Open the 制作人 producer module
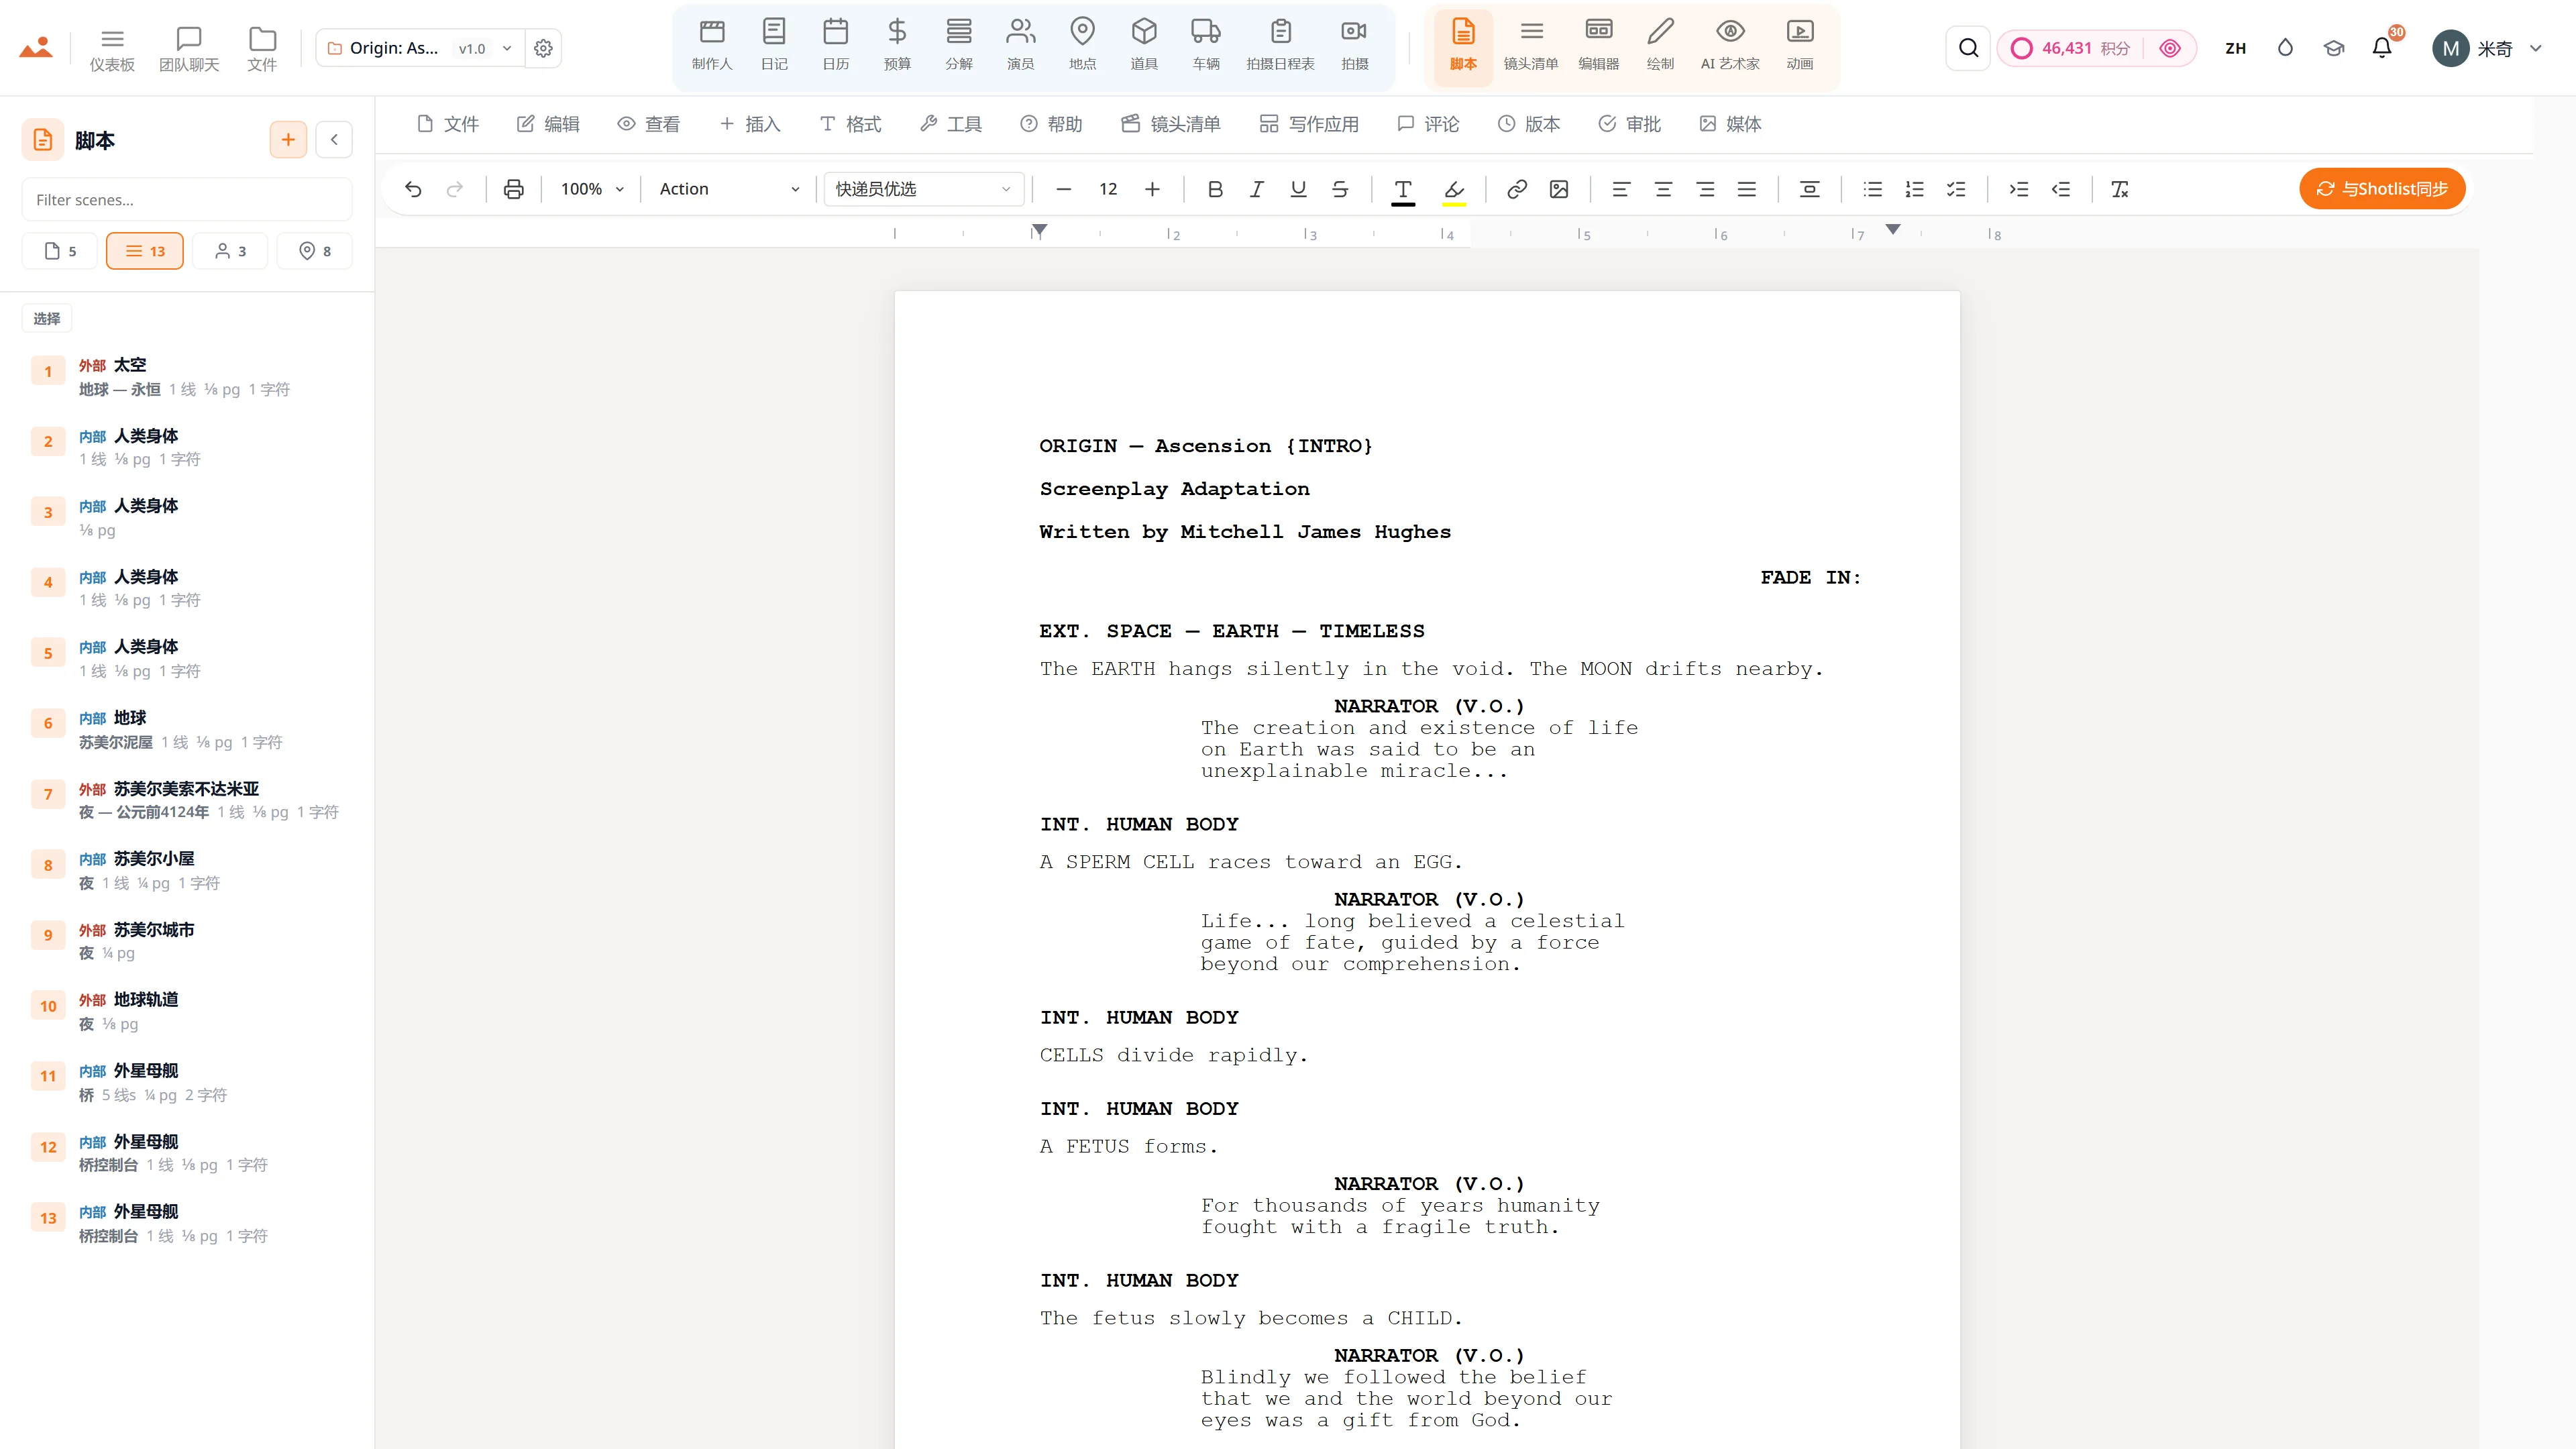The width and height of the screenshot is (2576, 1449). pos(712,46)
